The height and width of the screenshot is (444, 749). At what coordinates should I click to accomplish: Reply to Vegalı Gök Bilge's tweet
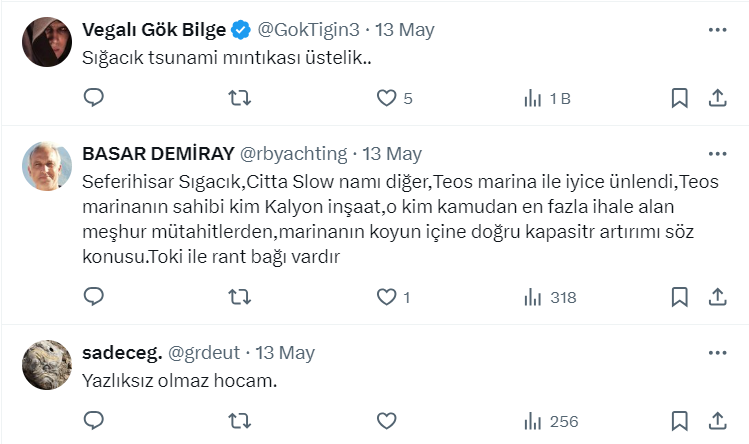[x=93, y=98]
